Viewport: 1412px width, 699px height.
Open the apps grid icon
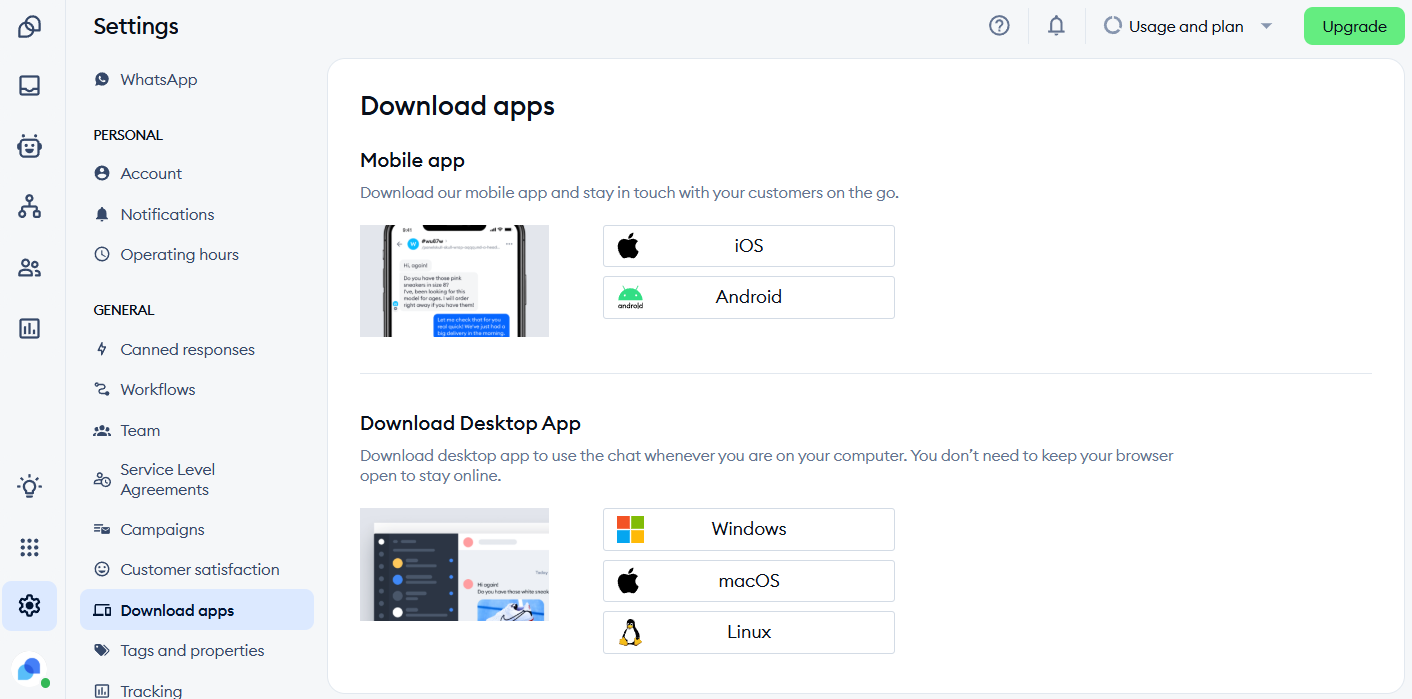(30, 547)
